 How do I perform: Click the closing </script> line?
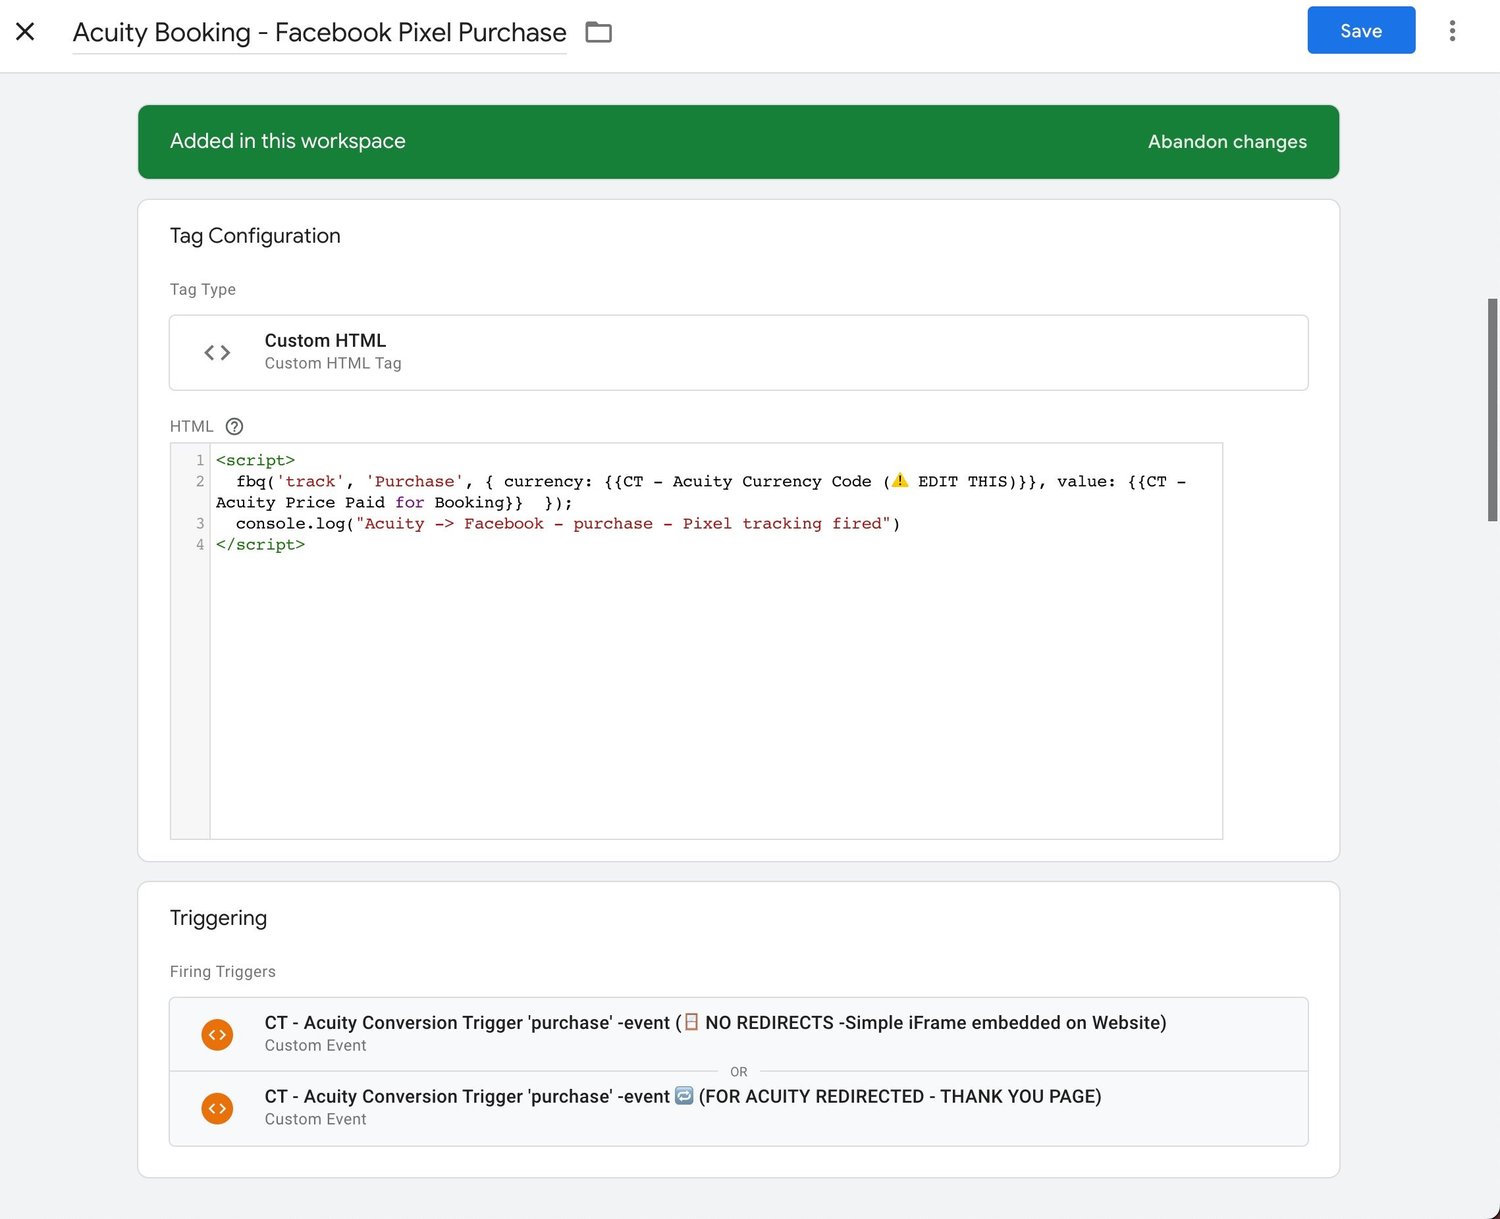click(260, 544)
